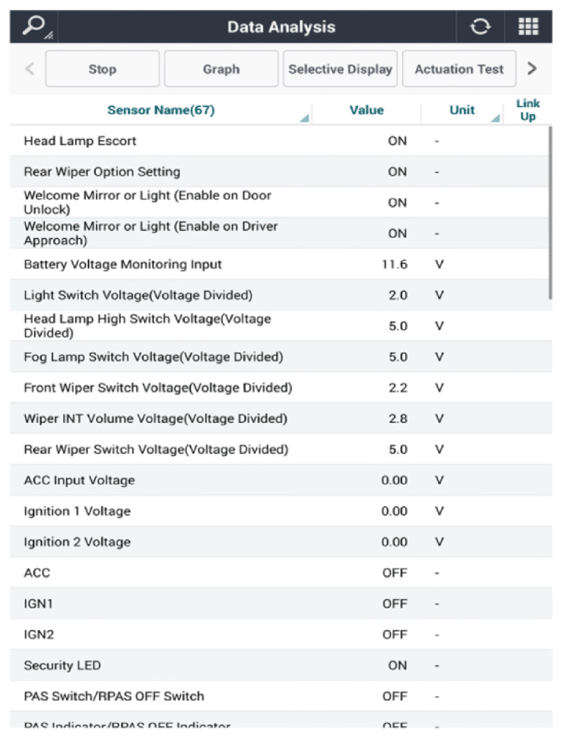Open the grid menu icon
The image size is (562, 740).
pos(528,26)
